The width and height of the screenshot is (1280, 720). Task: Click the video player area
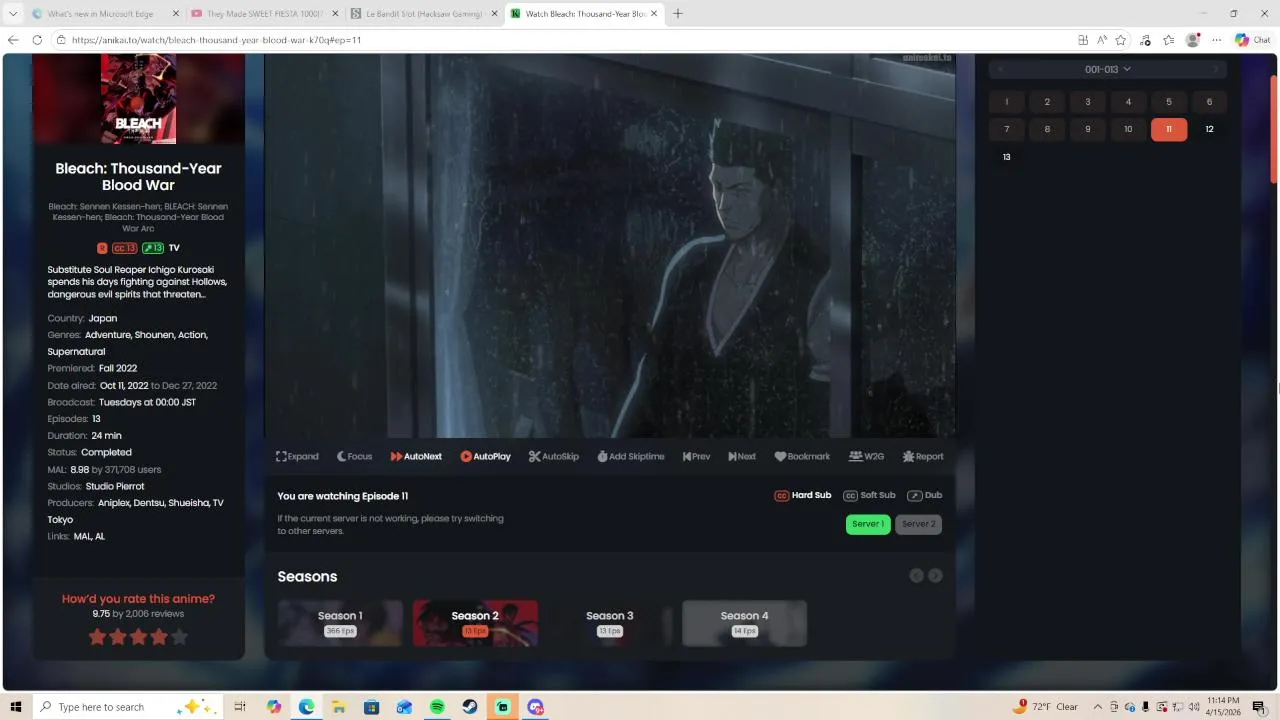click(610, 246)
